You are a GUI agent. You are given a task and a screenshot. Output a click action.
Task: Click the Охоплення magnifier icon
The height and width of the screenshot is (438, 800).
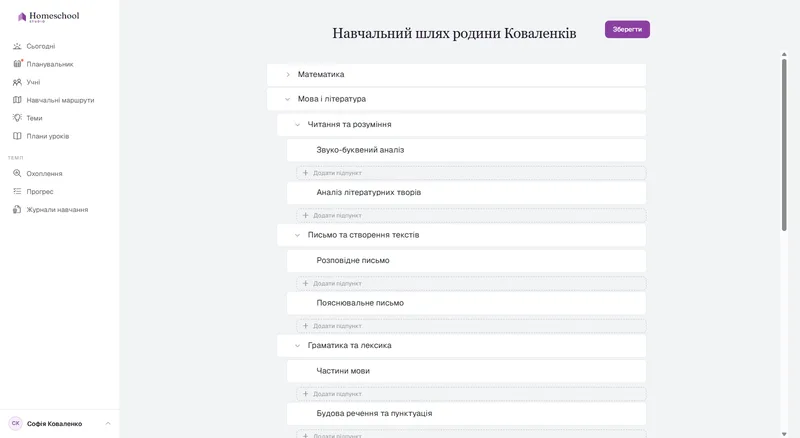coord(17,174)
